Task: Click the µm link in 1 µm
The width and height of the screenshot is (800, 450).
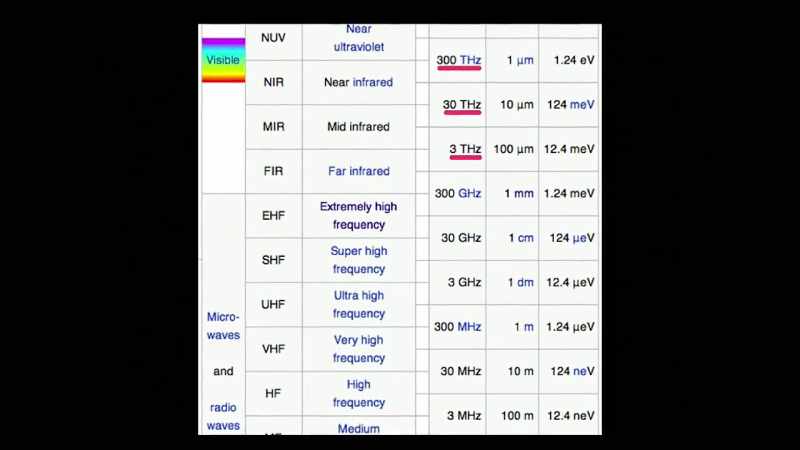Action: pyautogui.click(x=525, y=60)
